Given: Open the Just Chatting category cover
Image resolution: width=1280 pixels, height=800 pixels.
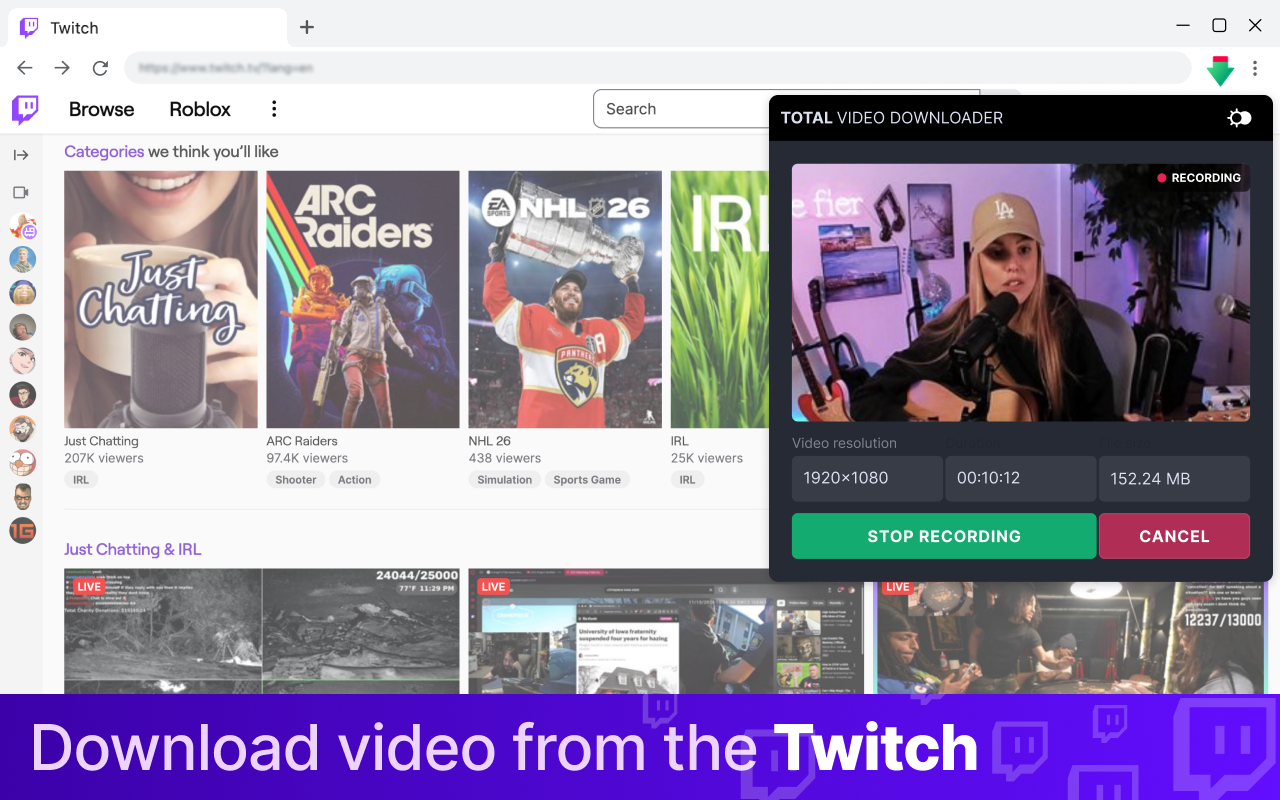Looking at the screenshot, I should (161, 299).
